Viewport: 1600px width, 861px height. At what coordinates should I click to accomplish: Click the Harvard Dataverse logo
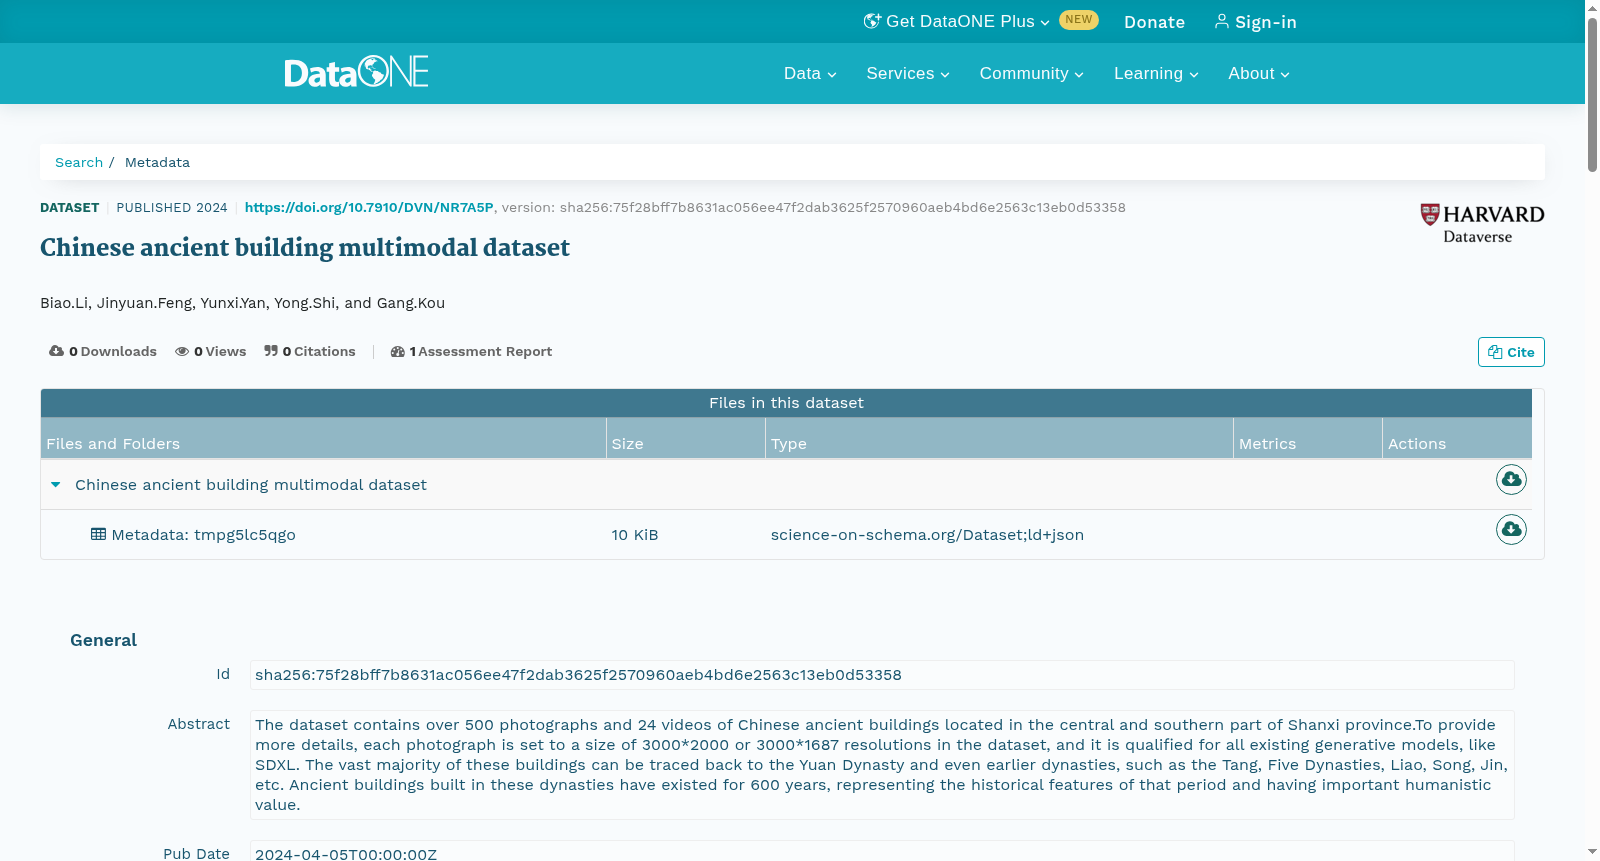point(1482,224)
